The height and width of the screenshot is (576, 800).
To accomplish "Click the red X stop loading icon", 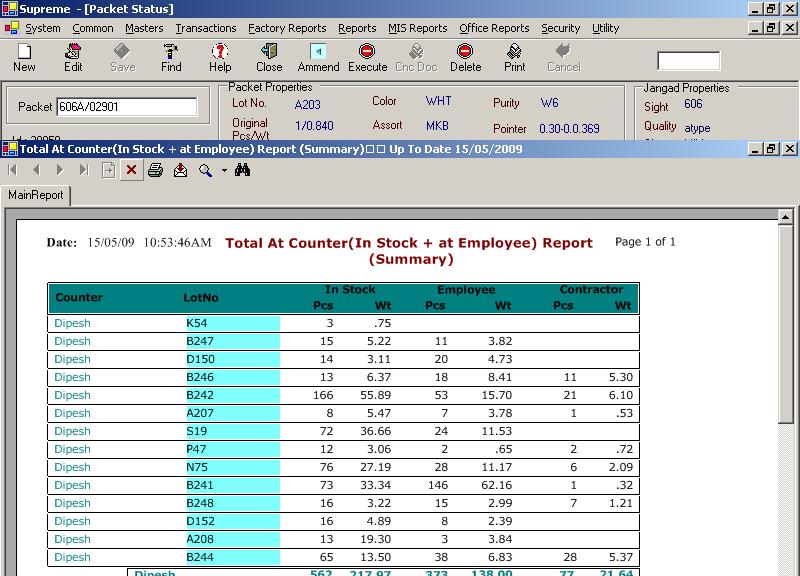I will pos(130,170).
